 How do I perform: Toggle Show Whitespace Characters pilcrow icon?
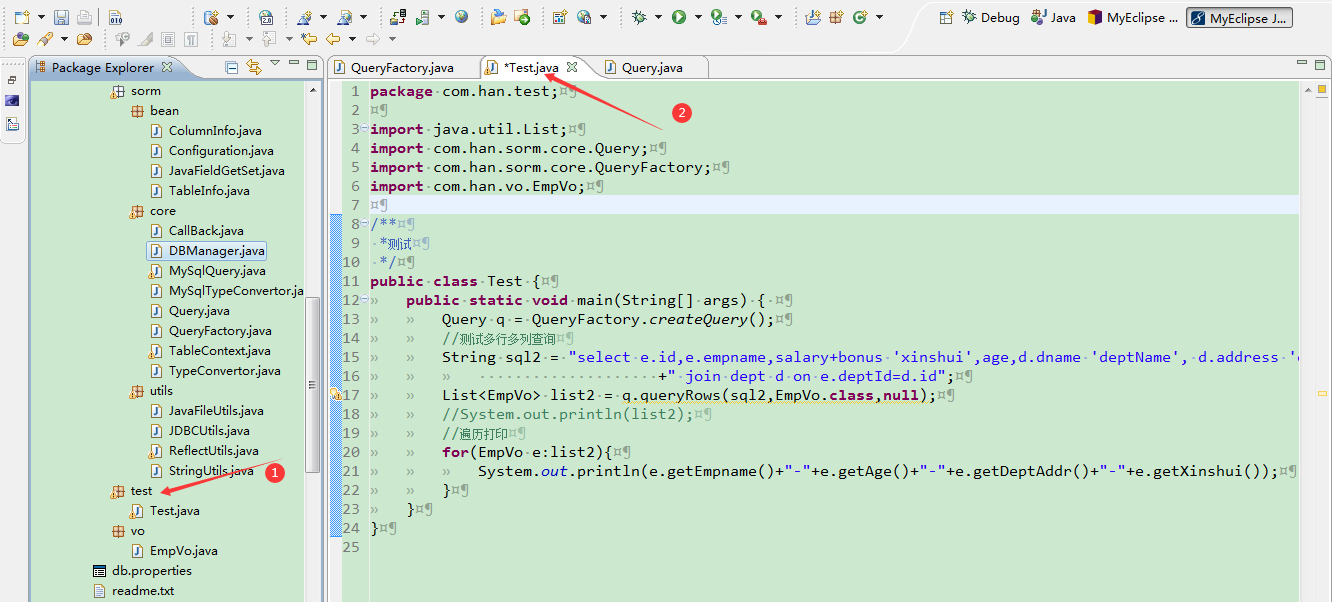(190, 39)
